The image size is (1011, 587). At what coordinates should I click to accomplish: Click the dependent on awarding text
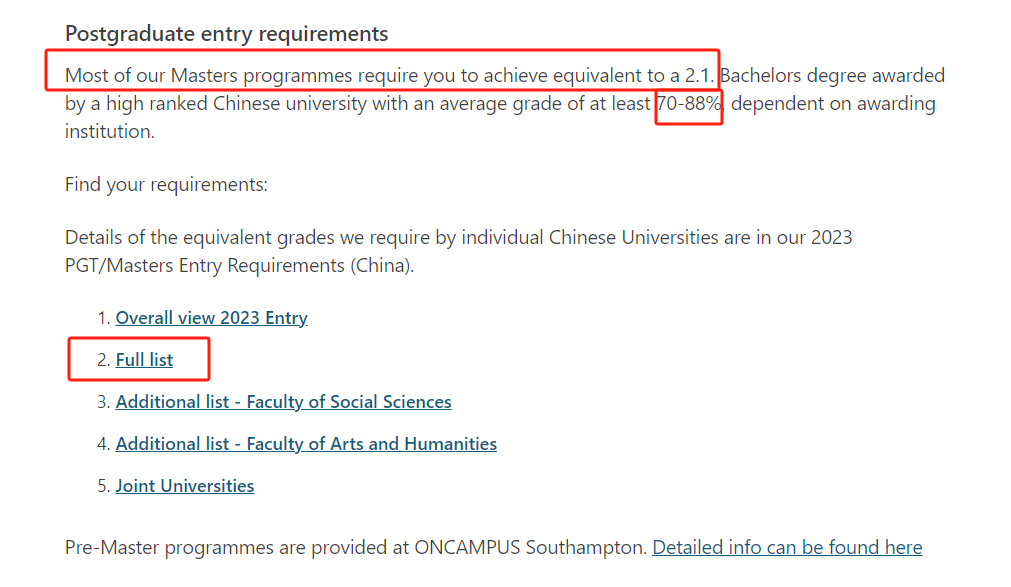833,103
